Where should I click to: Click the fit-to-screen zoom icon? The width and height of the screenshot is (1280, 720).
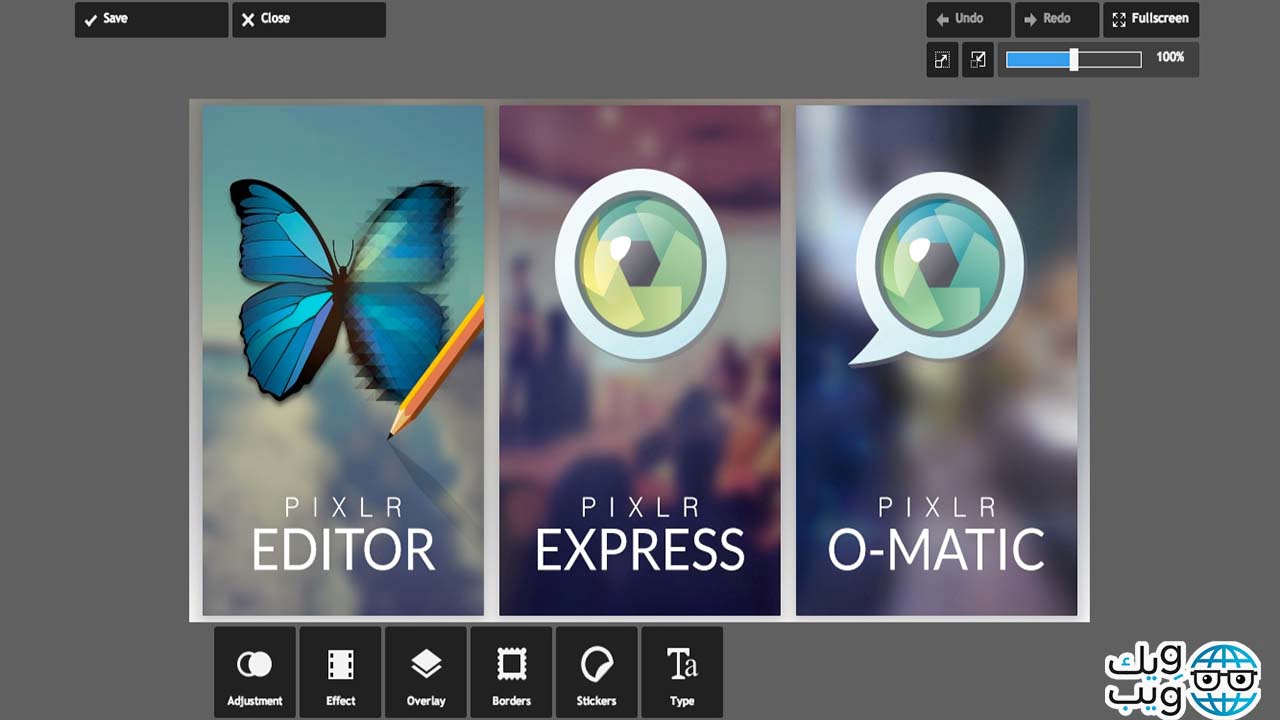click(x=943, y=60)
